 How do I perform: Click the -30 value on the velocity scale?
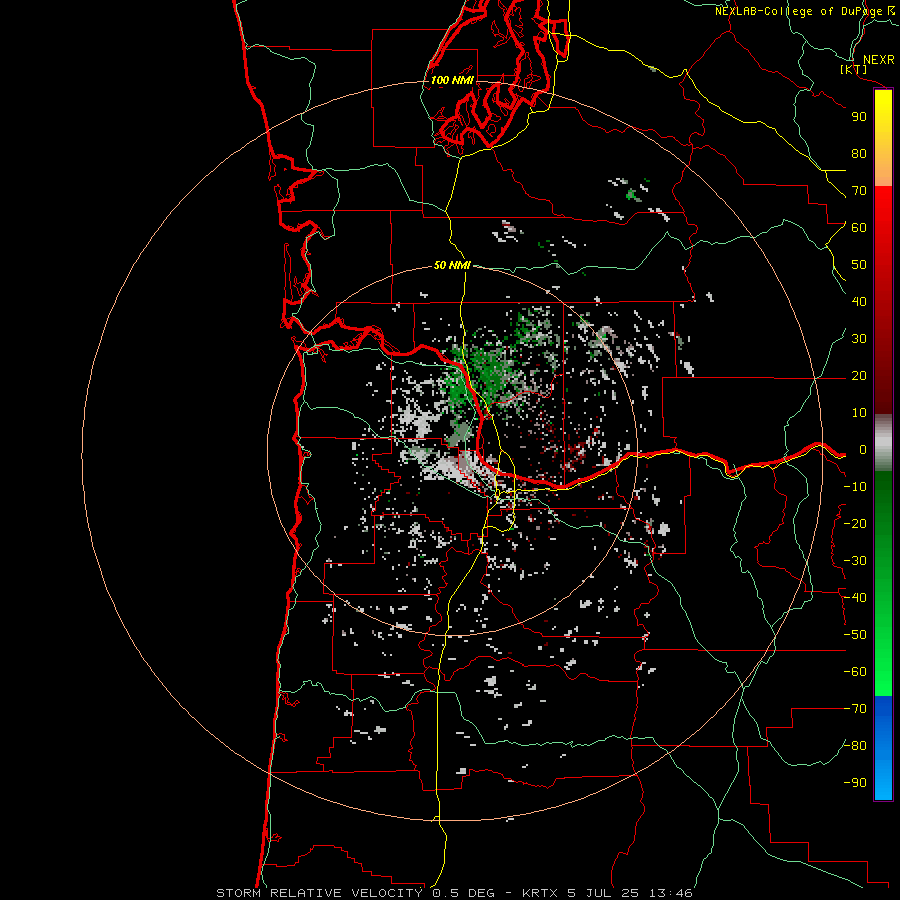click(855, 561)
